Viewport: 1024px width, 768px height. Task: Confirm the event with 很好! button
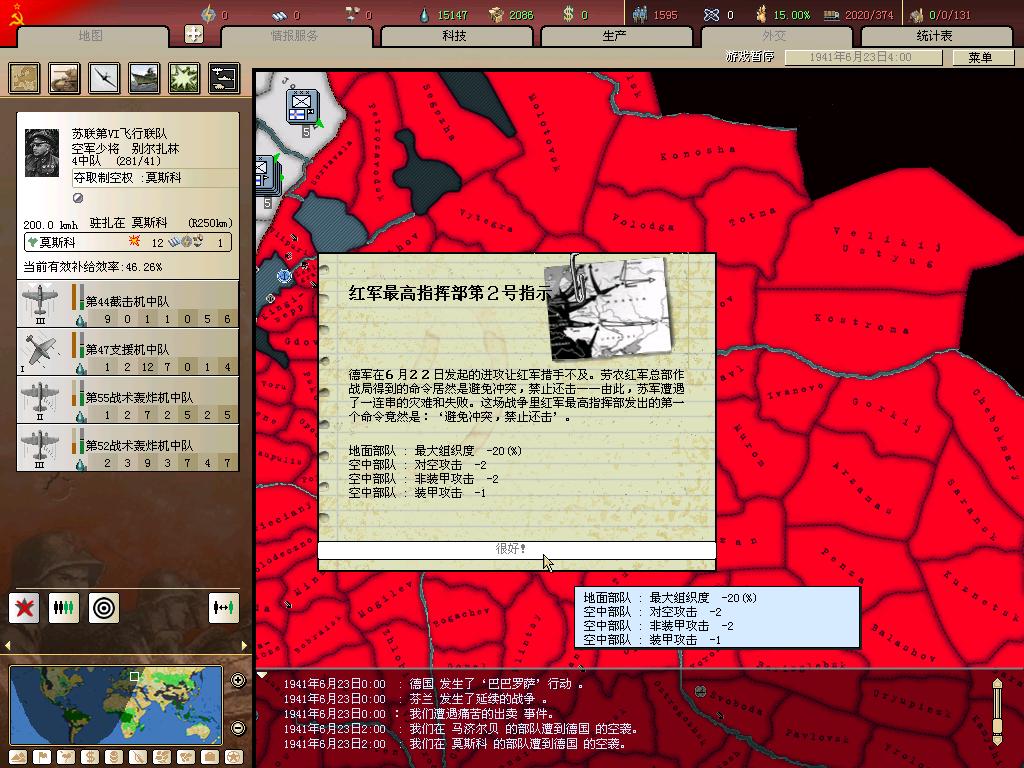516,549
